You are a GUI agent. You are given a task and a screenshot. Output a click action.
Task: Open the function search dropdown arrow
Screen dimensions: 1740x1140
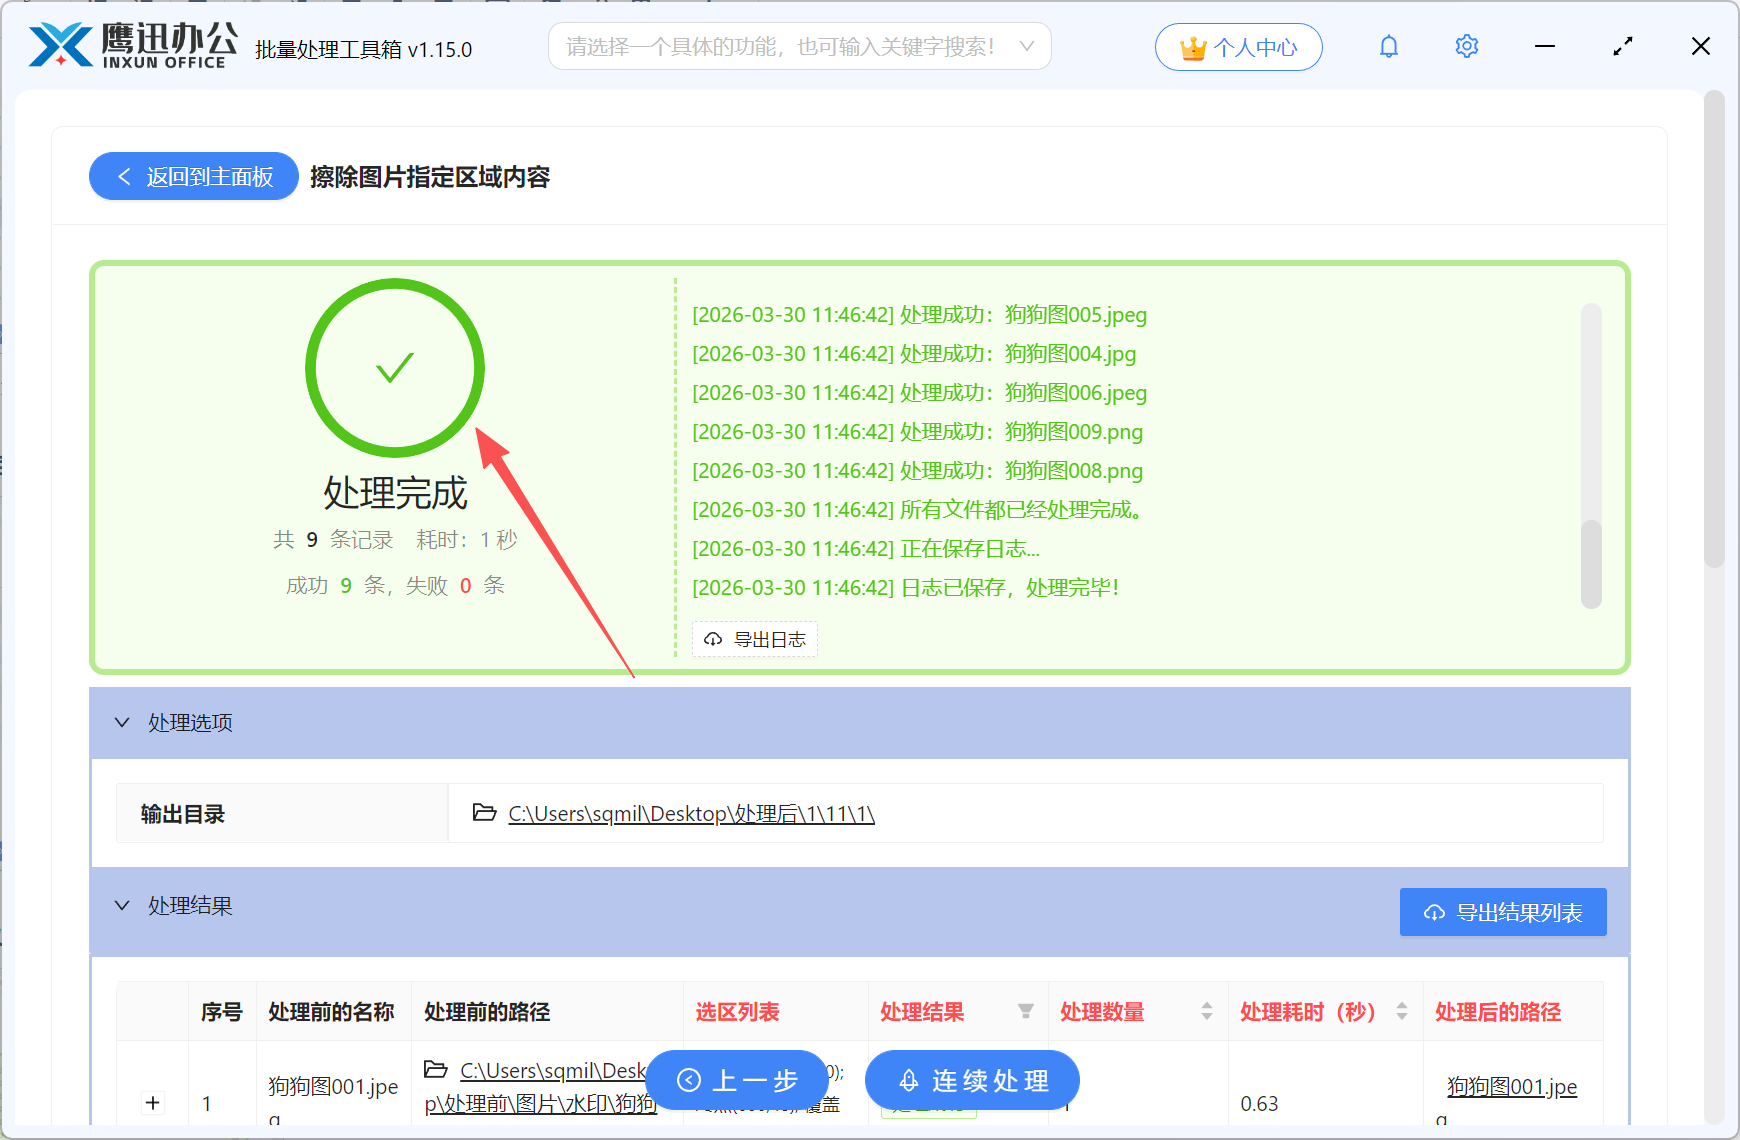pos(1027,46)
